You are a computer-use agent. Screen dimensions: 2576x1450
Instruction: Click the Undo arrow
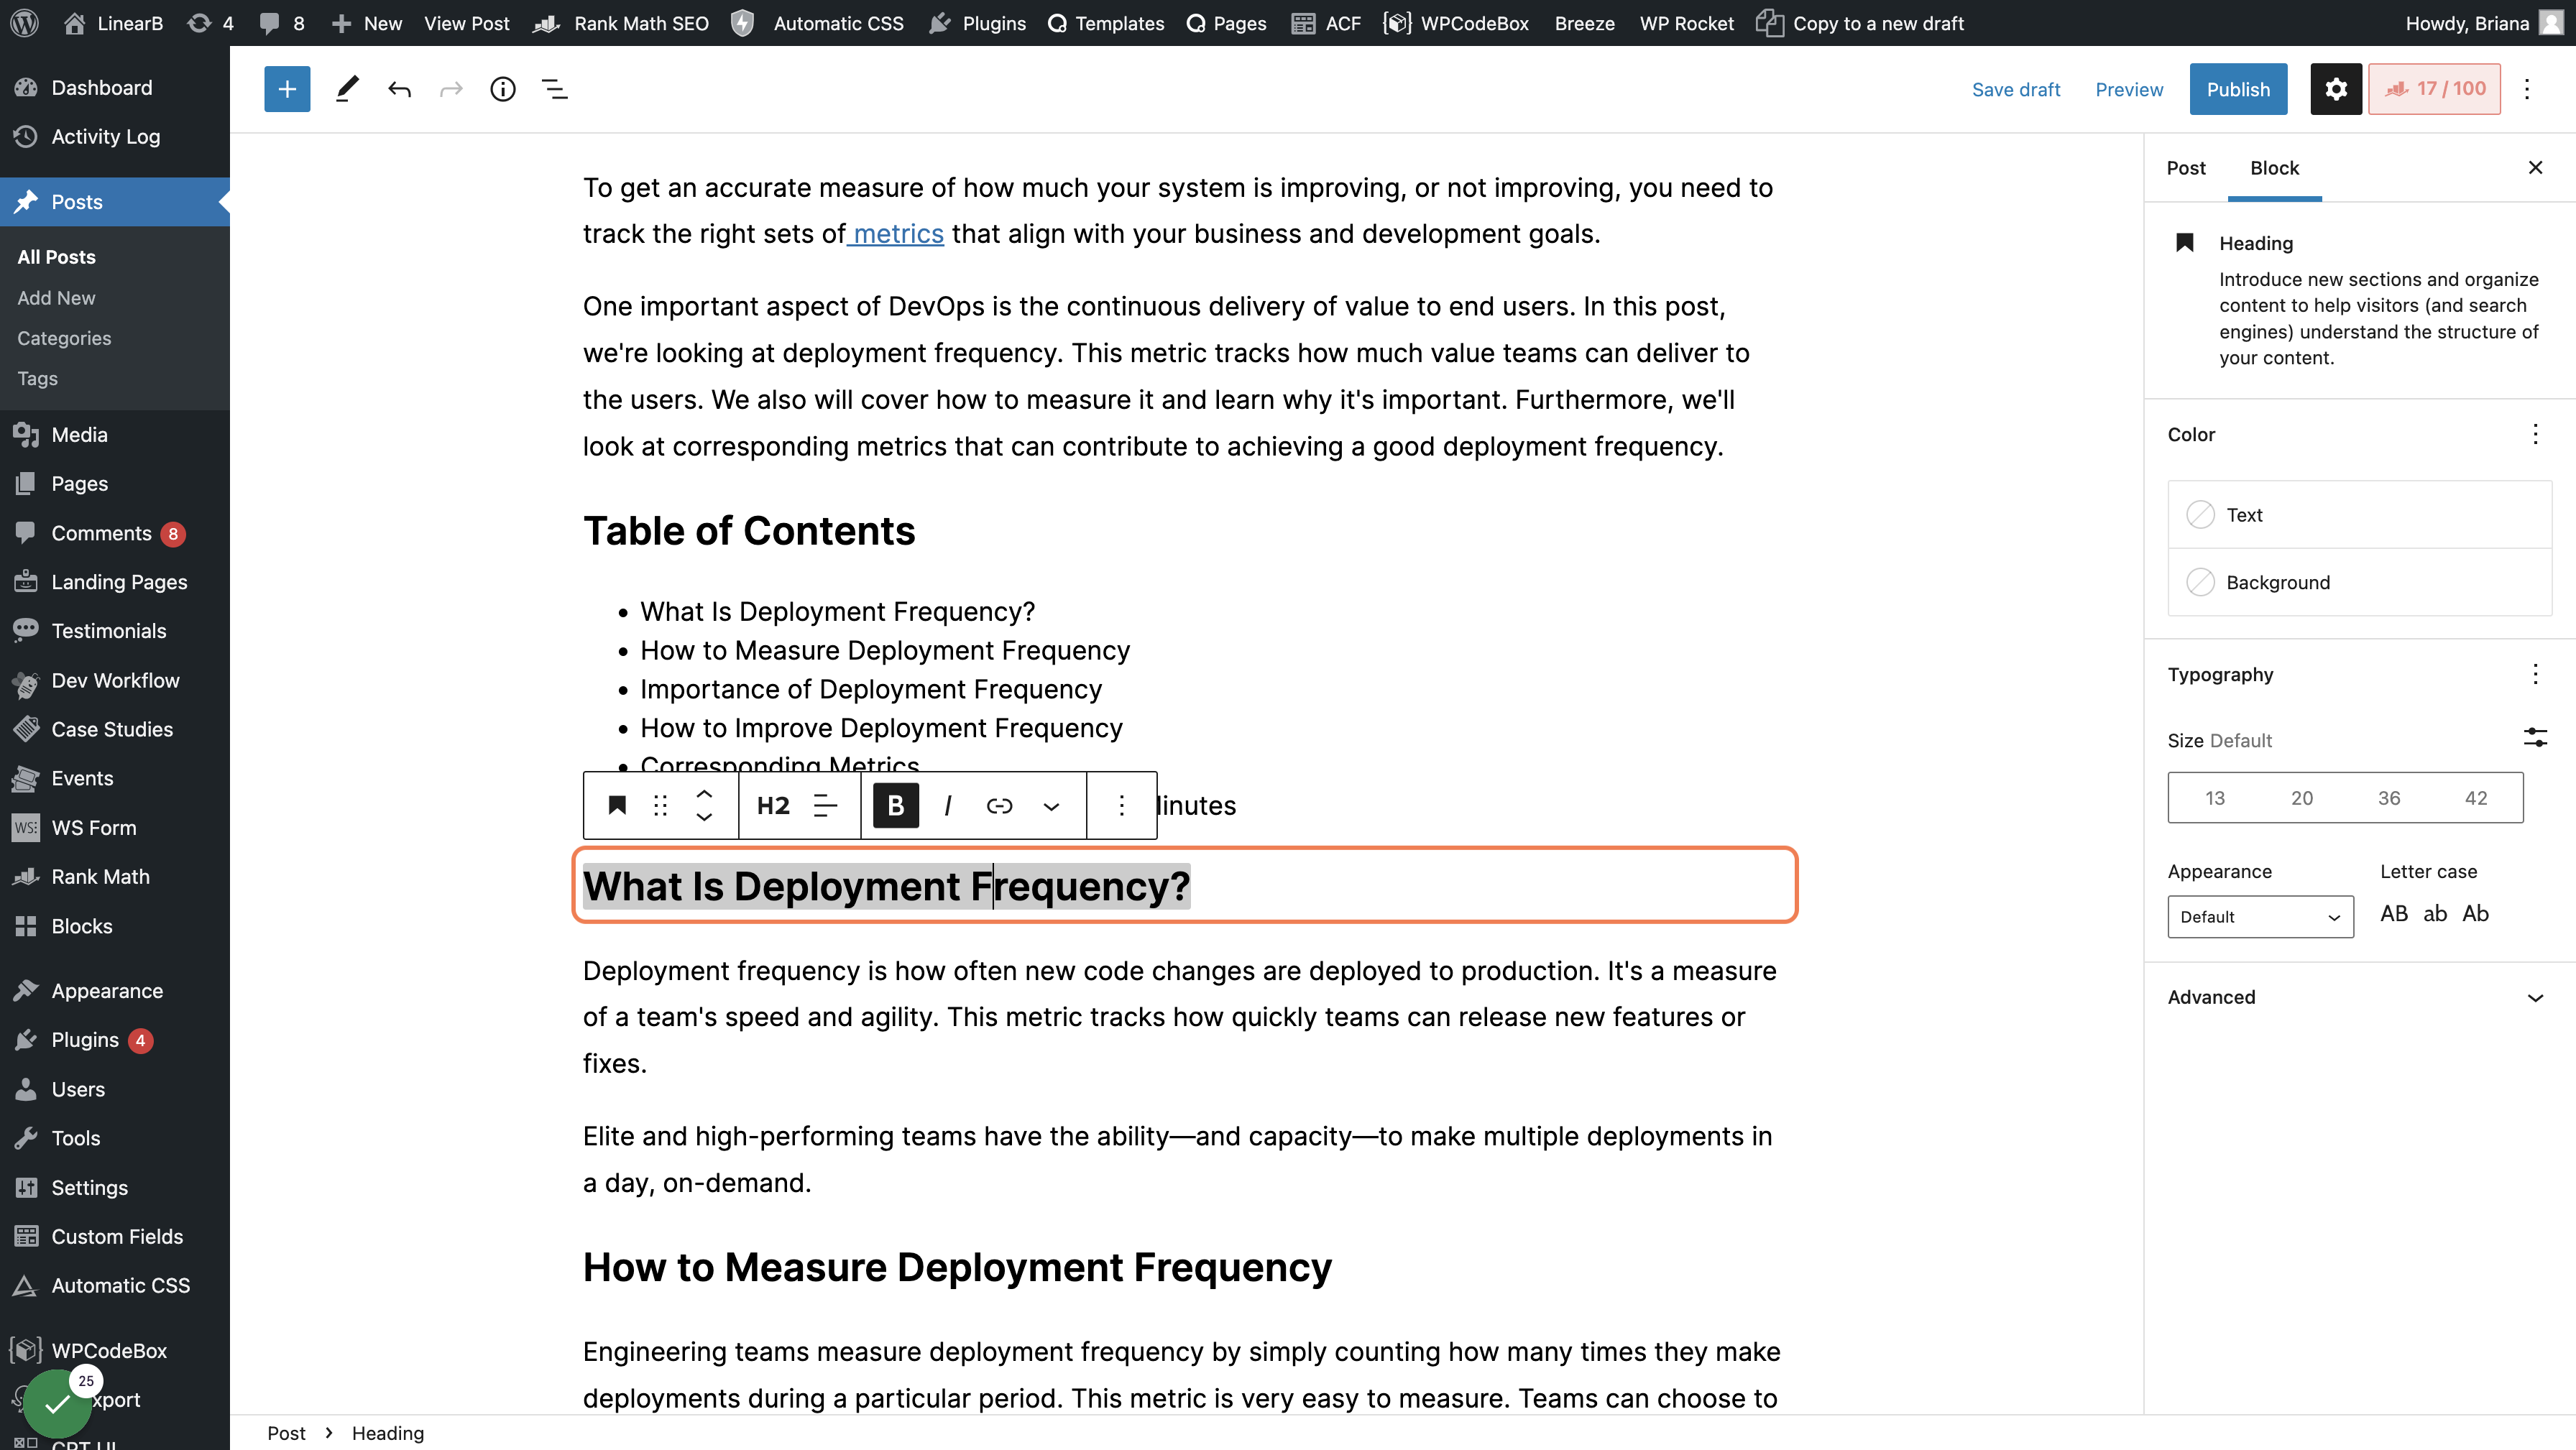point(399,89)
